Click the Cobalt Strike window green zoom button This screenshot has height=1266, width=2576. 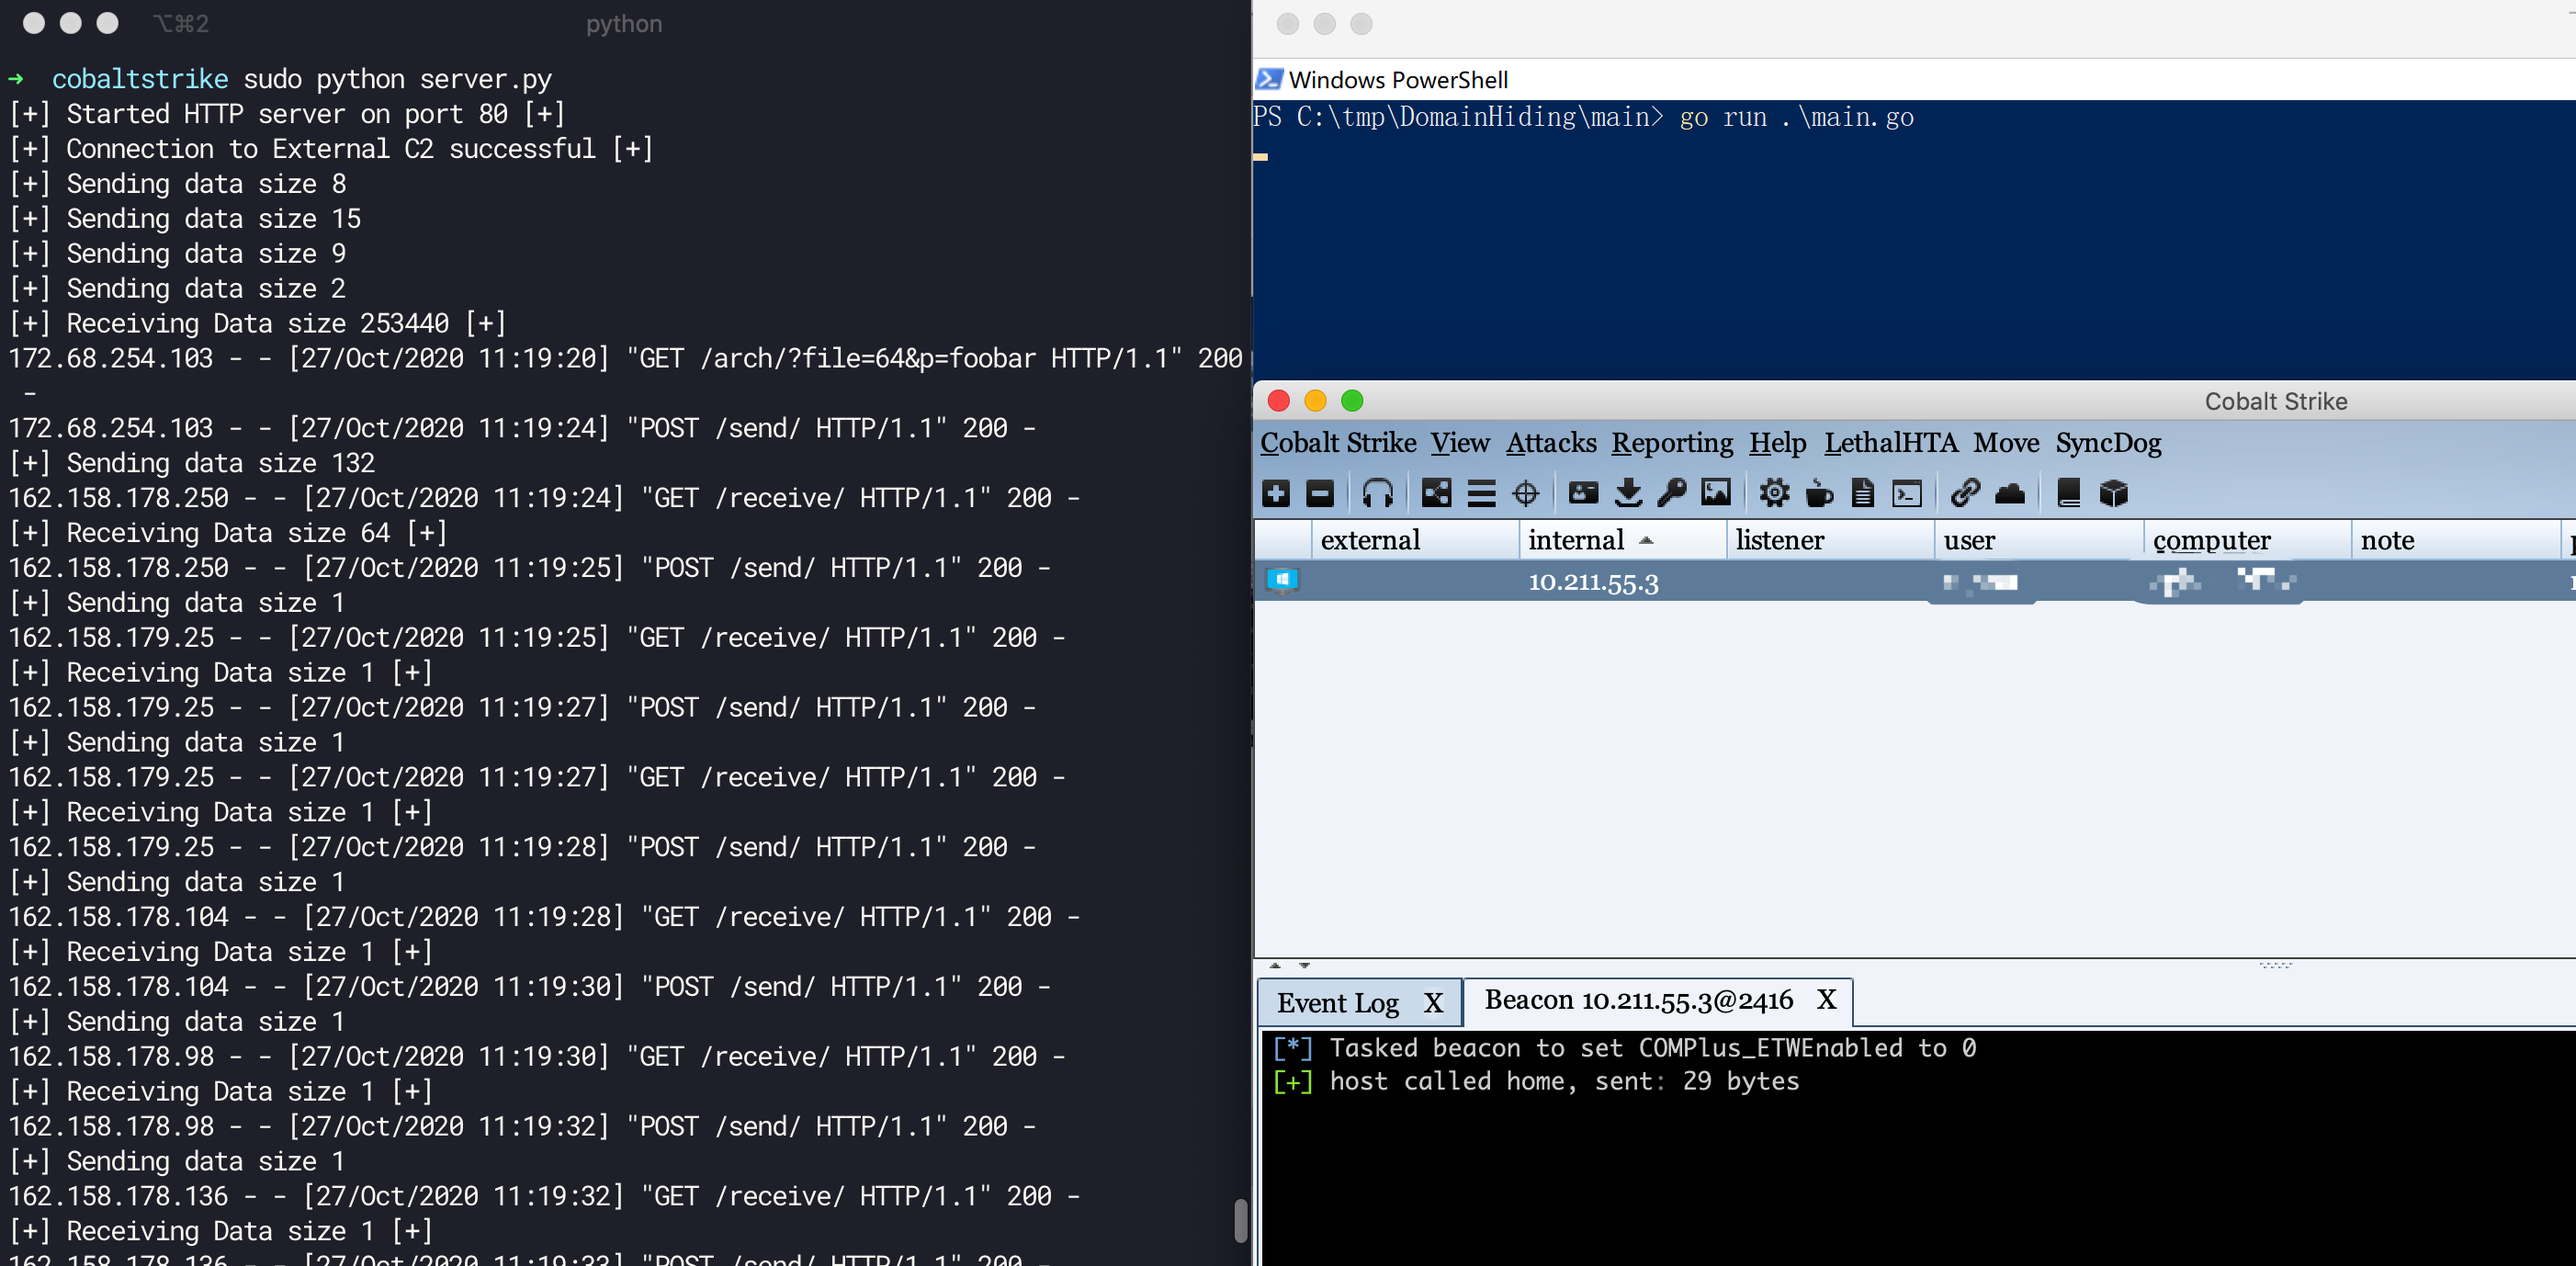pyautogui.click(x=1352, y=401)
